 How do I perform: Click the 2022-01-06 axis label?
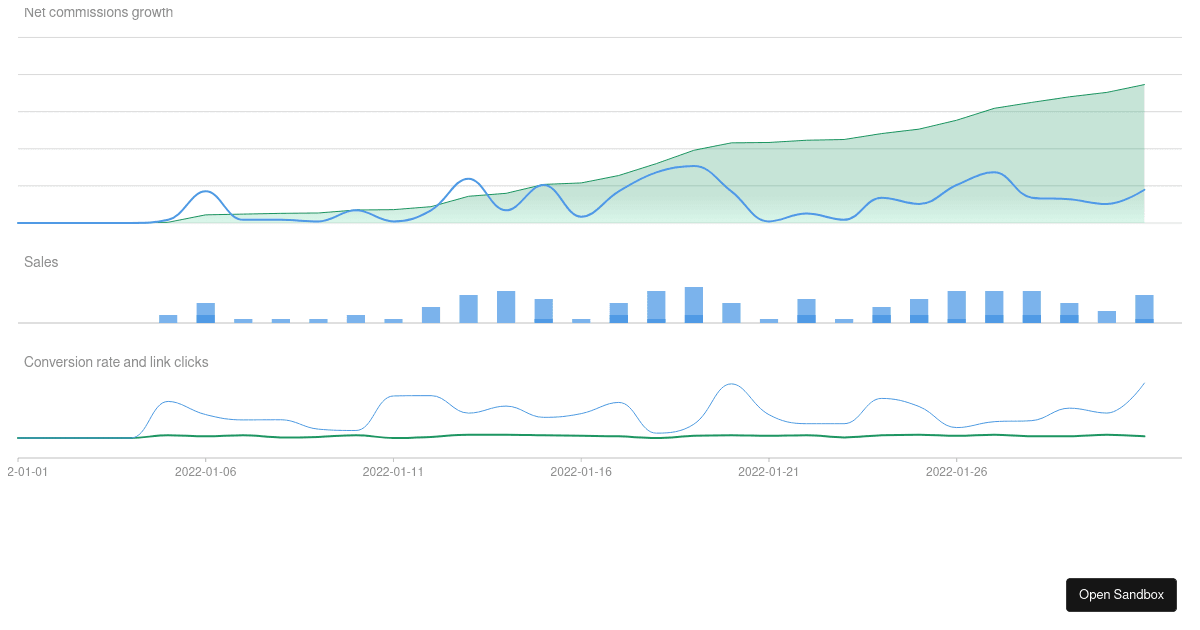(207, 471)
